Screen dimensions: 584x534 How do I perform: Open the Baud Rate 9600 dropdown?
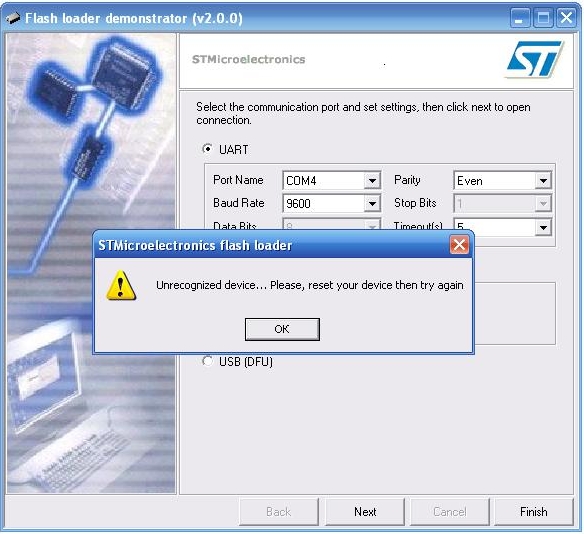(372, 204)
